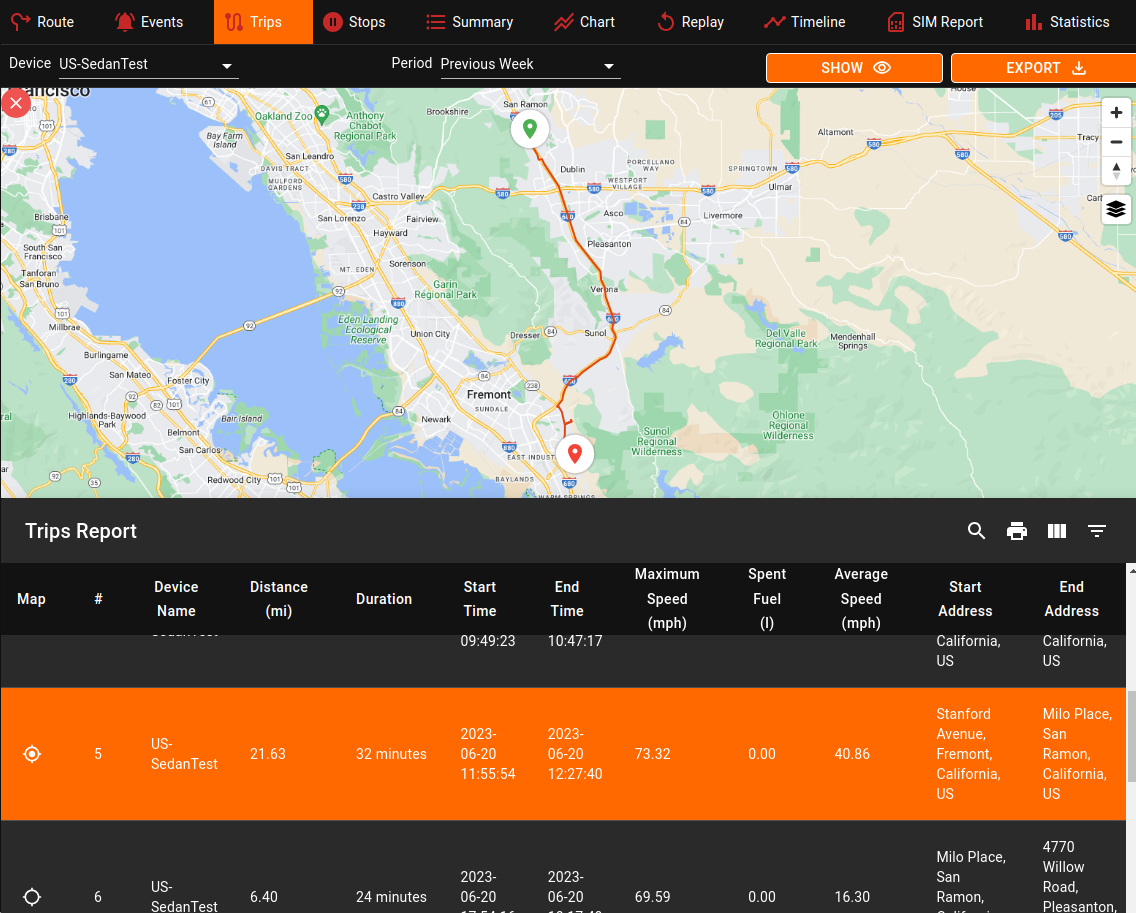This screenshot has width=1136, height=913.
Task: Sort by Start Time column
Action: click(480, 599)
